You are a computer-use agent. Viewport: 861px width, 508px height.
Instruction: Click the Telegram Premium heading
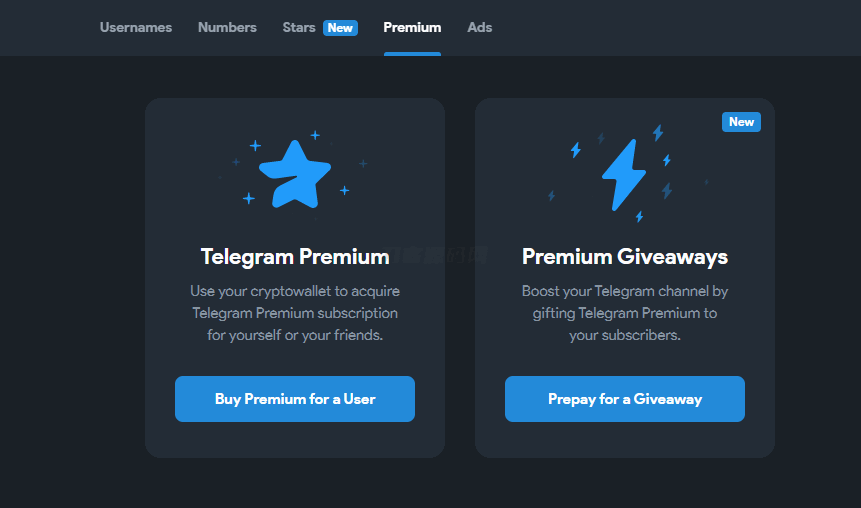(295, 257)
